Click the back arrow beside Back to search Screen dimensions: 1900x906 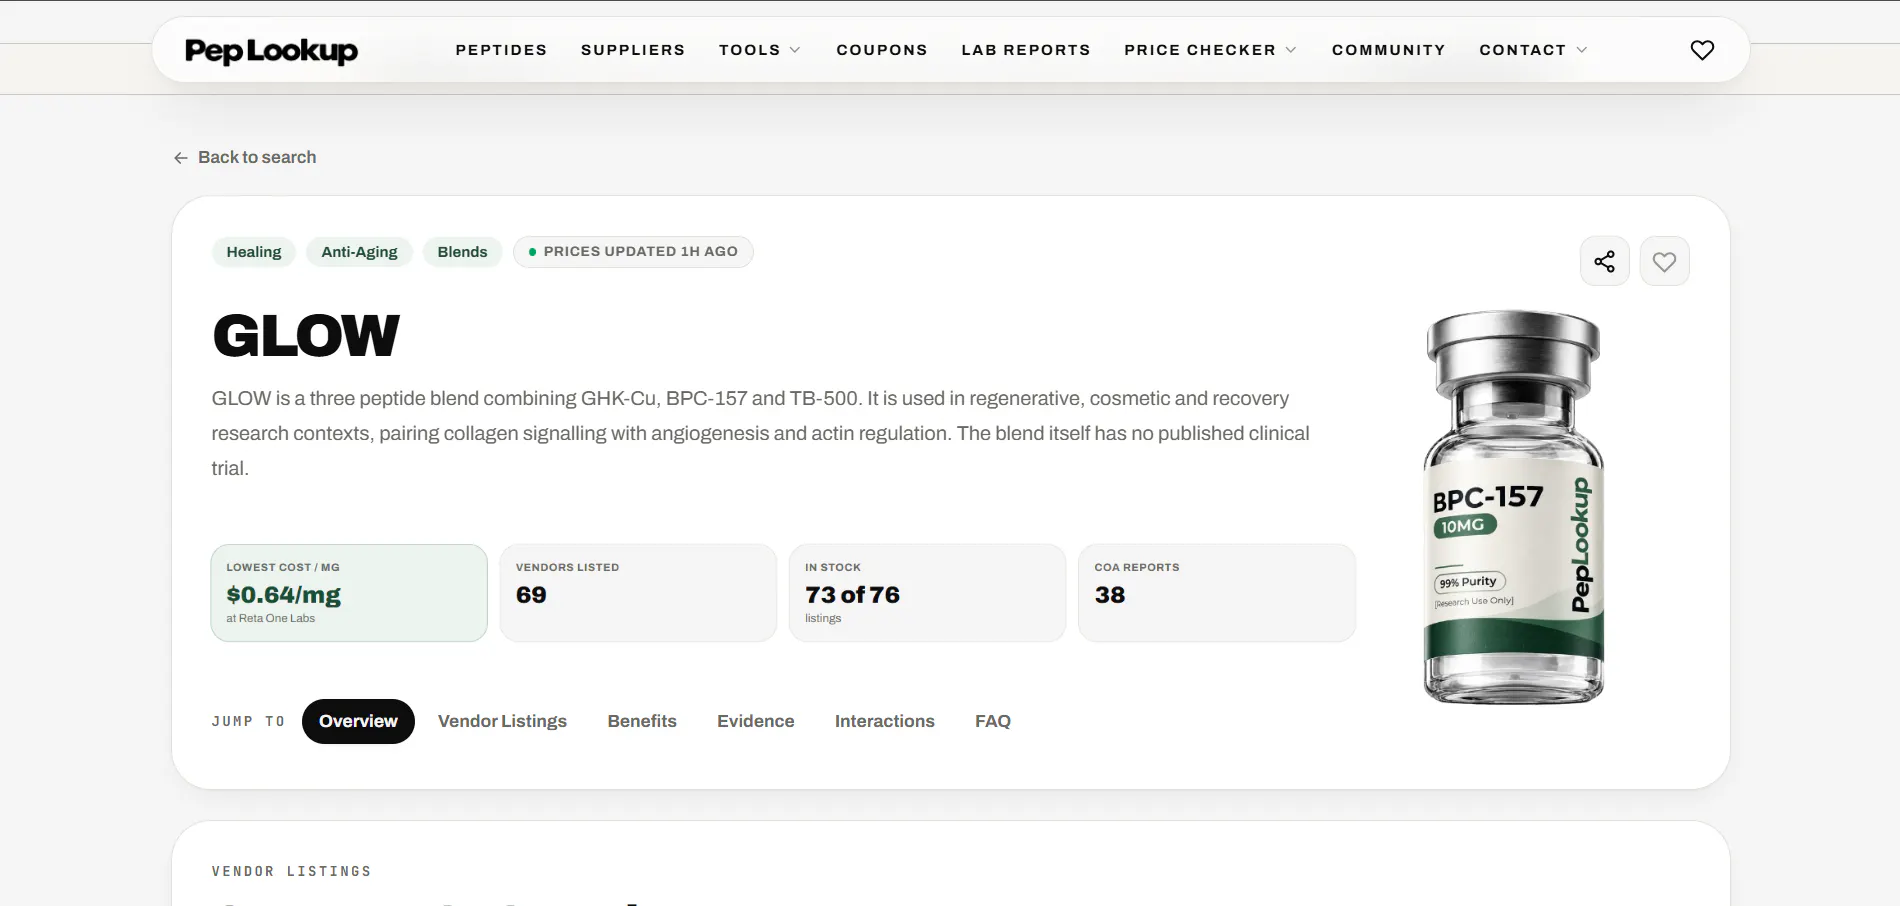(181, 158)
